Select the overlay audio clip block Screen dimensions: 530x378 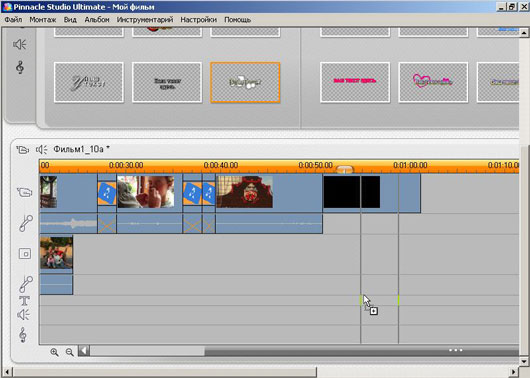tap(56, 284)
